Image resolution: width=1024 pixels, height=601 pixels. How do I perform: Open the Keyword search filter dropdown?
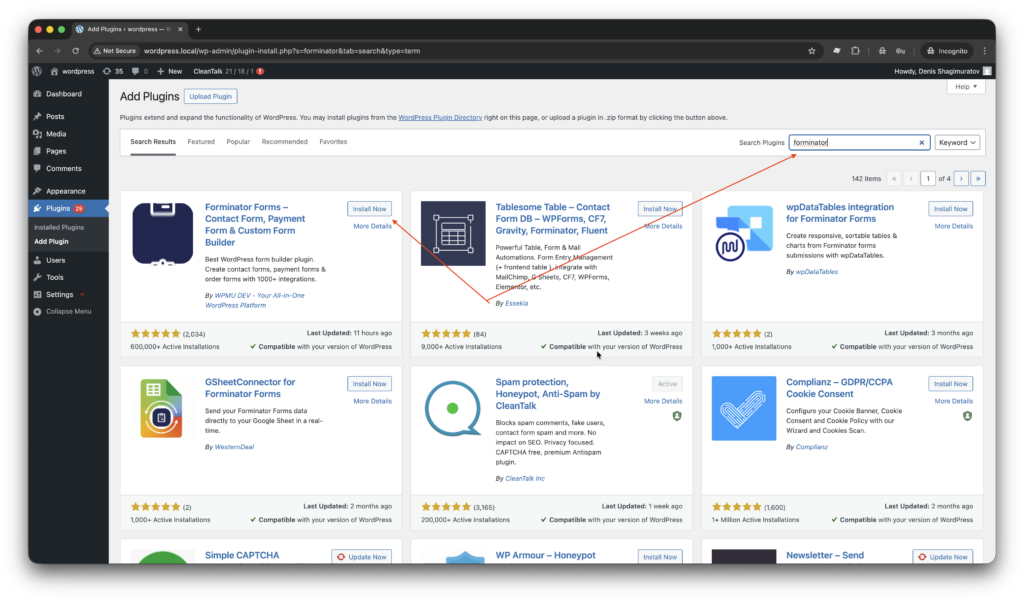tap(956, 142)
